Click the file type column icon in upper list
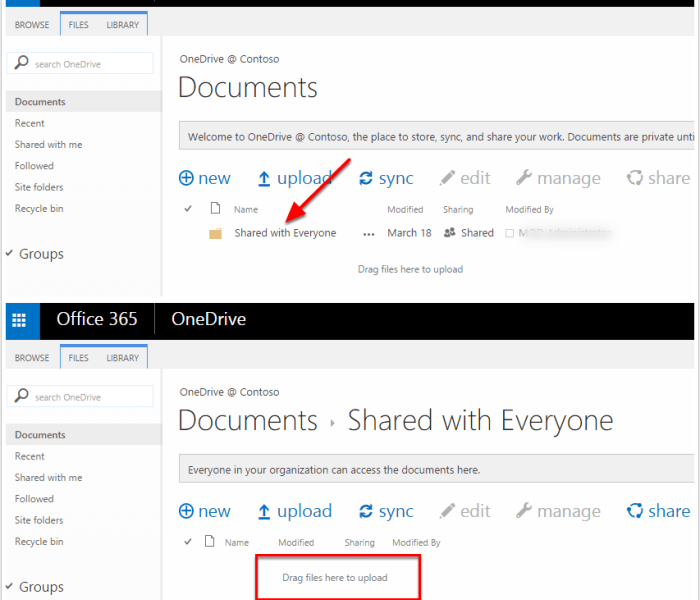The width and height of the screenshot is (700, 600). pos(216,208)
